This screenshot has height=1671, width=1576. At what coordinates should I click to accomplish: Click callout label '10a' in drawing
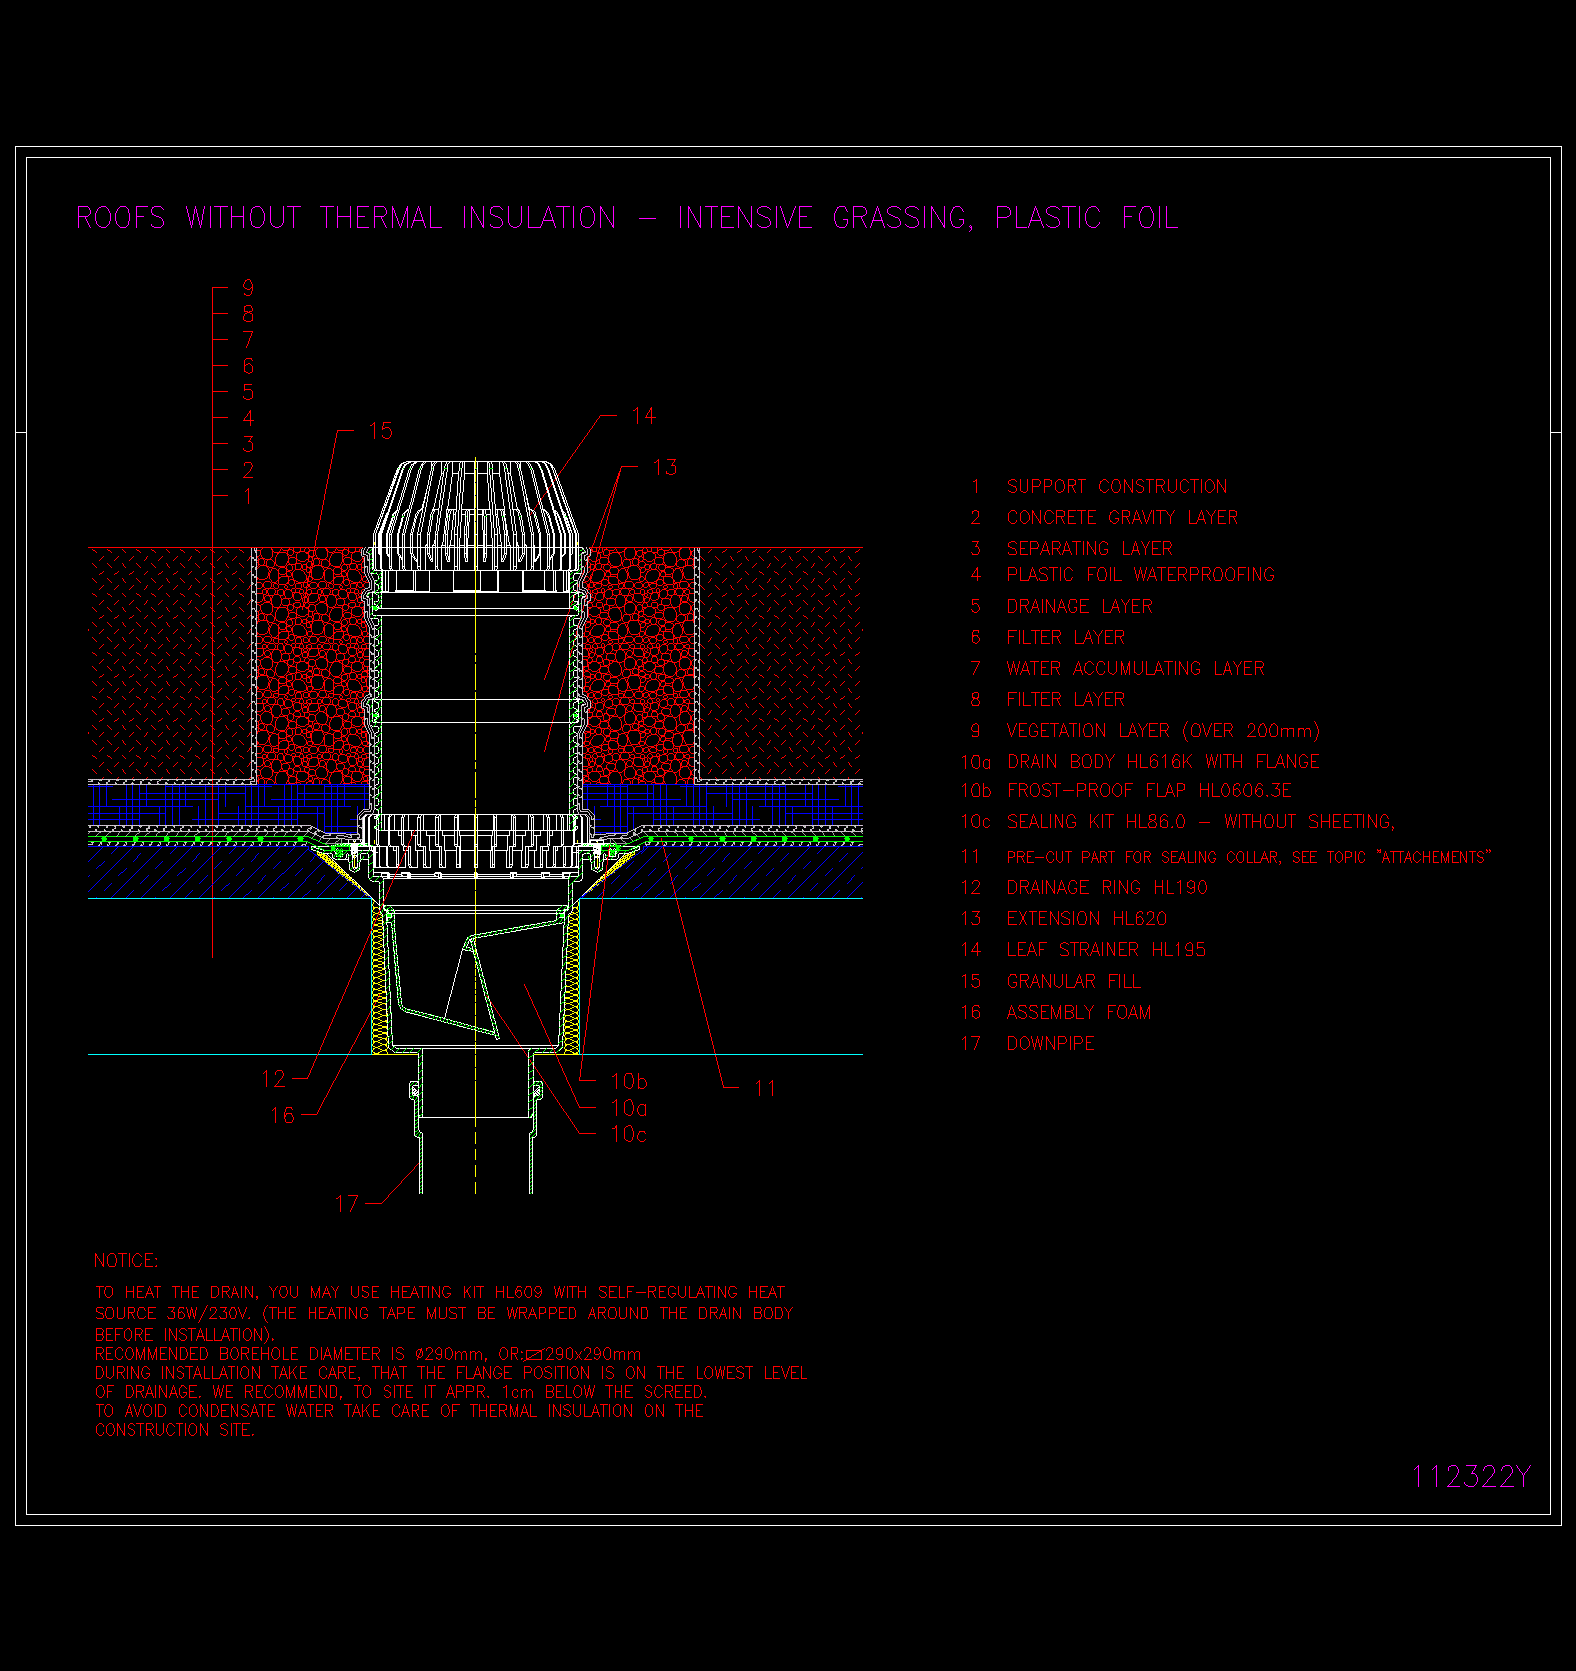(x=629, y=1108)
